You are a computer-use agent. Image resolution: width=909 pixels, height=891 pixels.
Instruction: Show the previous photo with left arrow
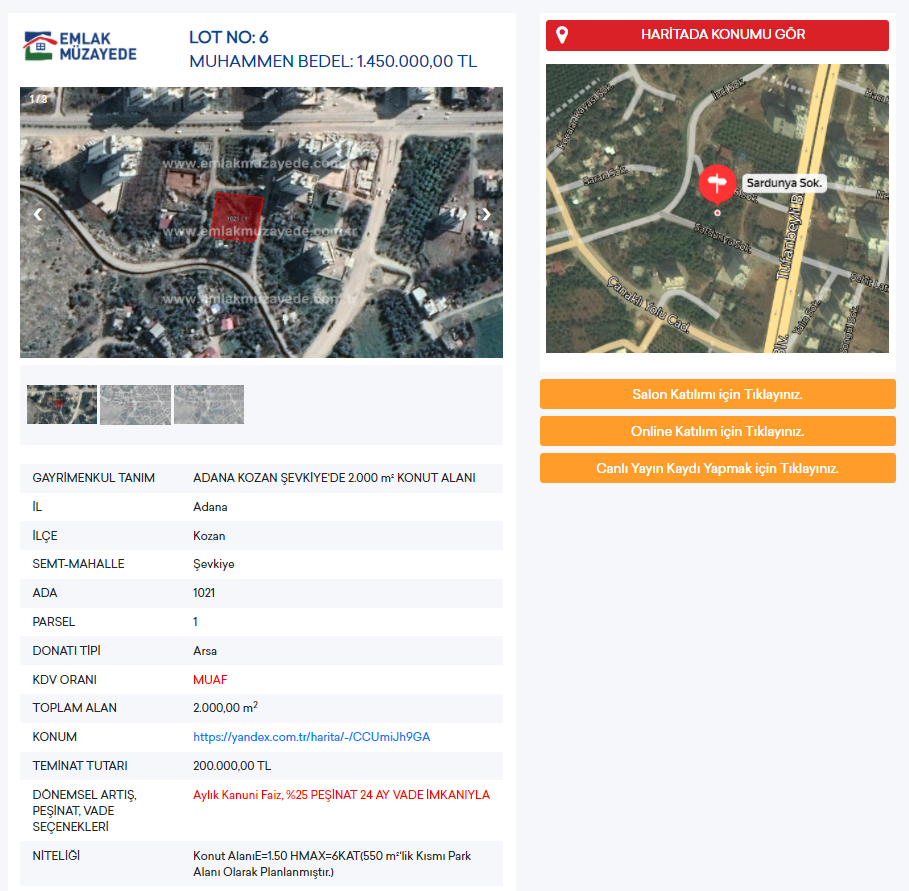[38, 214]
